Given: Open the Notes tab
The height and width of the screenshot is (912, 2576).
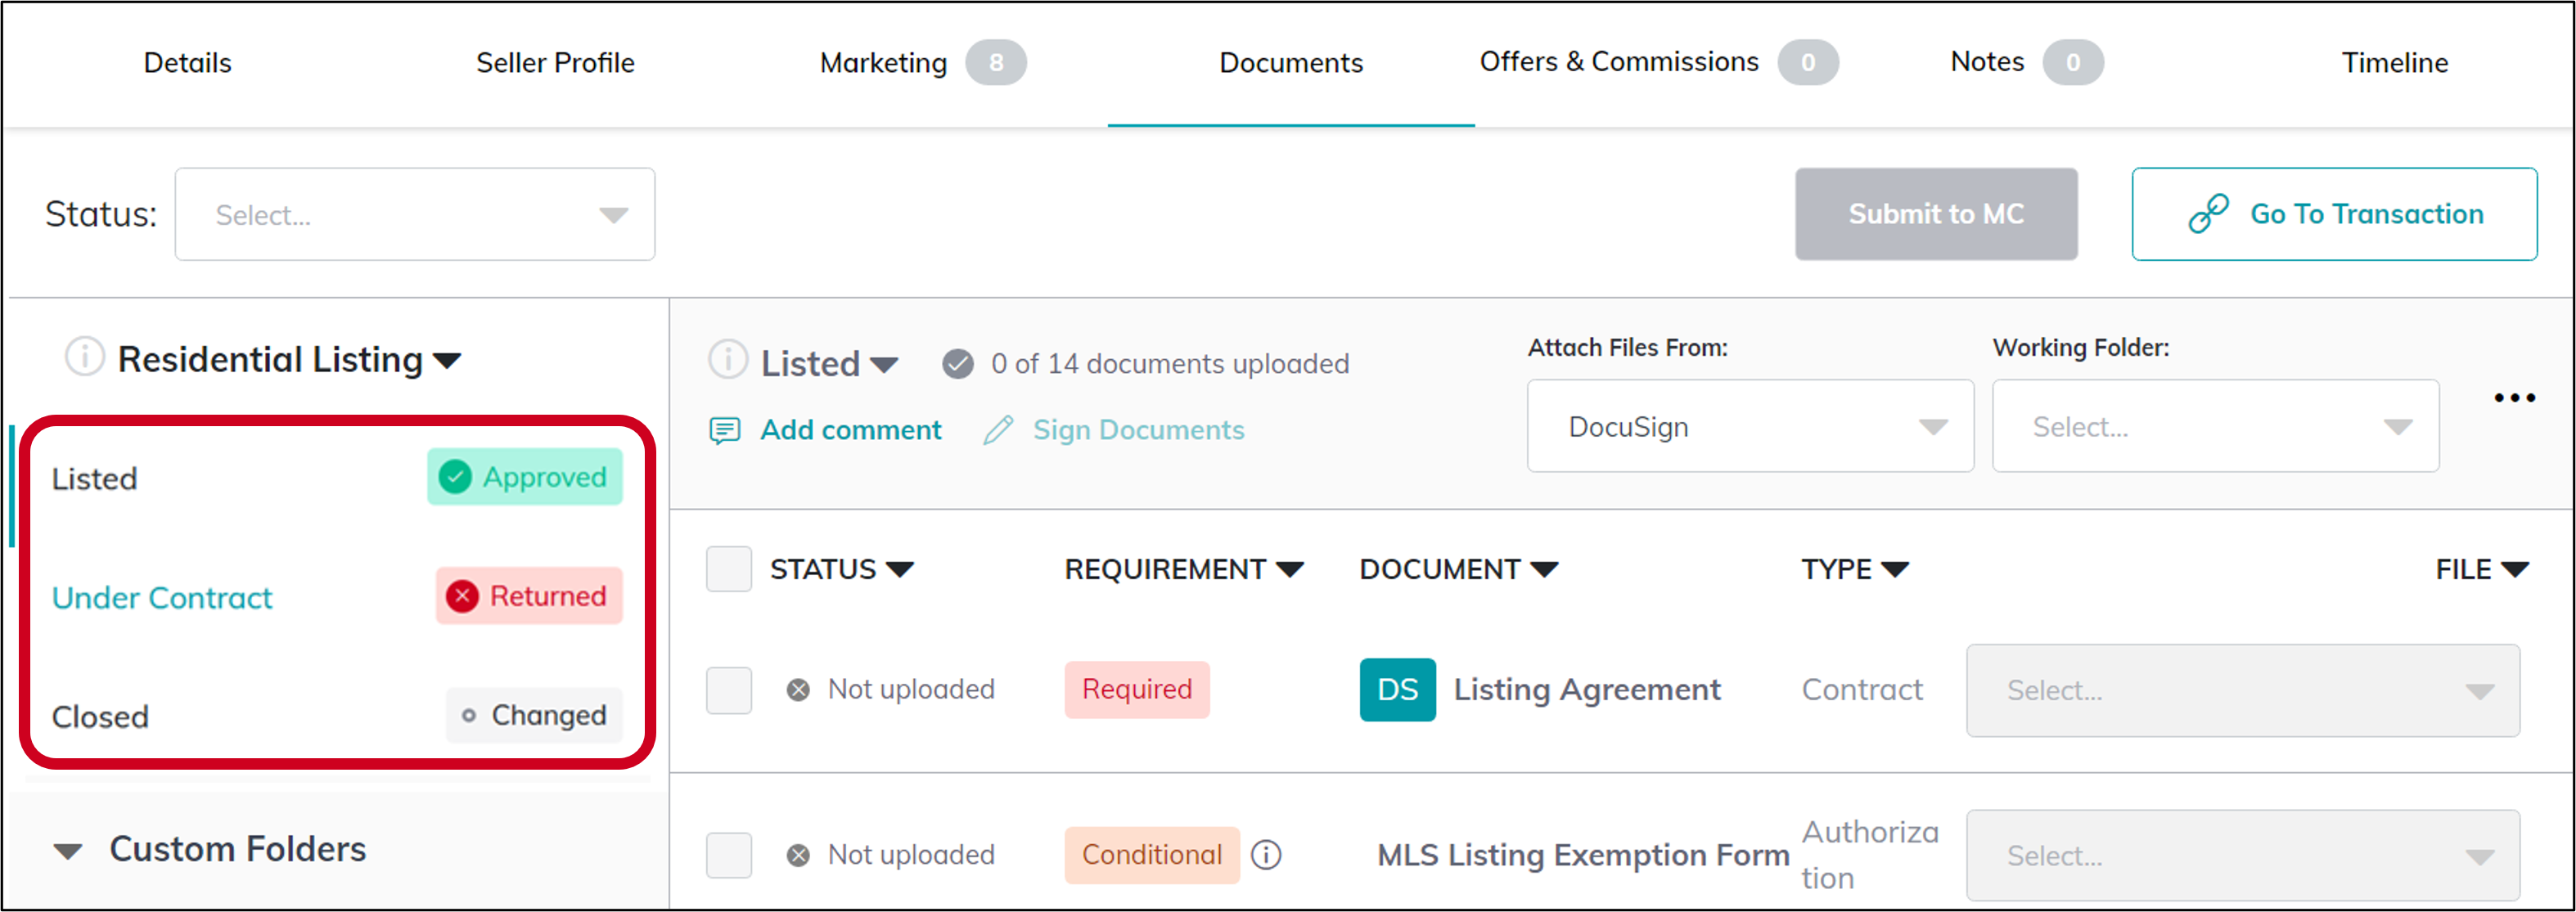Looking at the screenshot, I should pyautogui.click(x=1986, y=62).
